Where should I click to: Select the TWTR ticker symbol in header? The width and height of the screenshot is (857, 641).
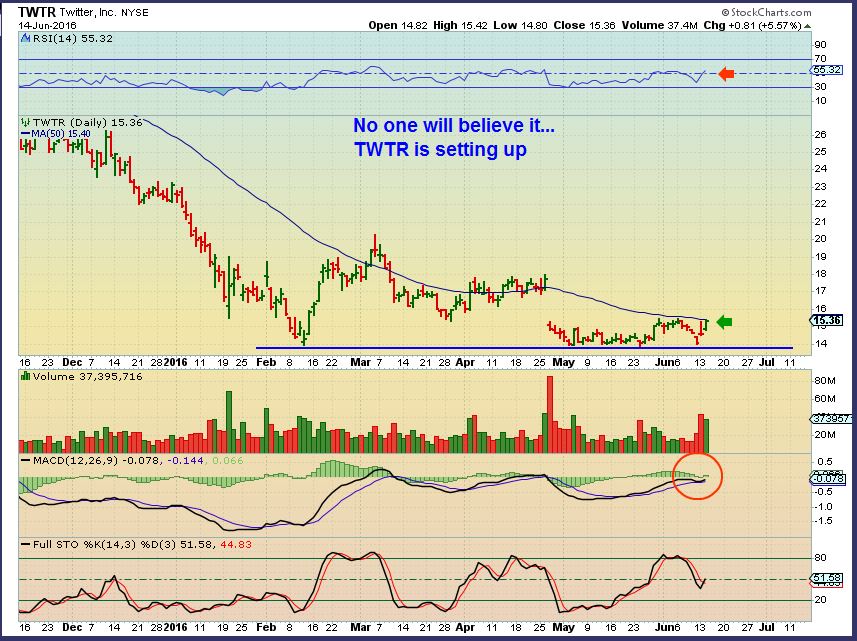(x=37, y=12)
